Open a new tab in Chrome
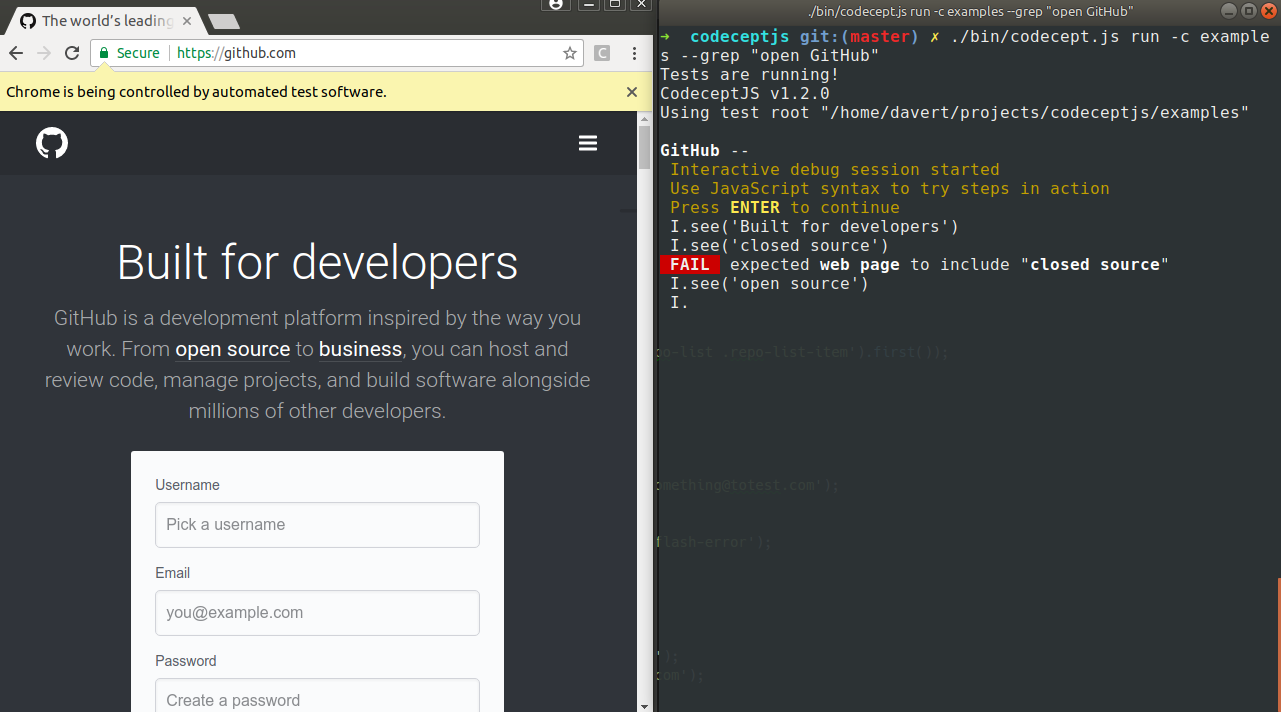This screenshot has height=712, width=1281. click(x=223, y=21)
